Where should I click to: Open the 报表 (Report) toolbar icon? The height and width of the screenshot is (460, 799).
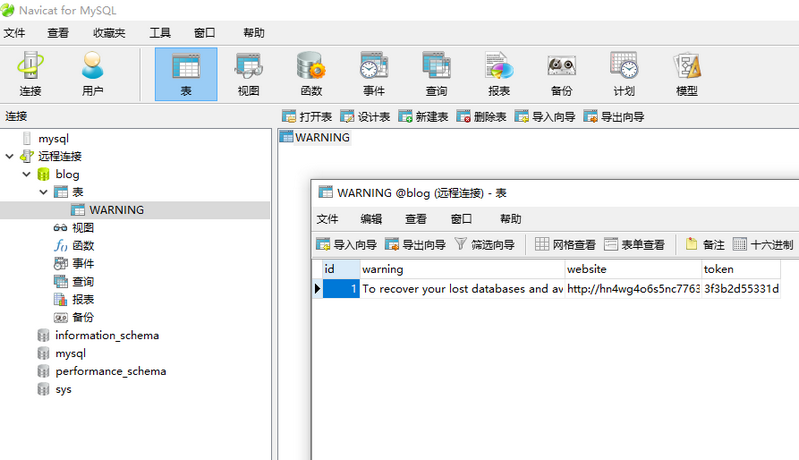(499, 74)
